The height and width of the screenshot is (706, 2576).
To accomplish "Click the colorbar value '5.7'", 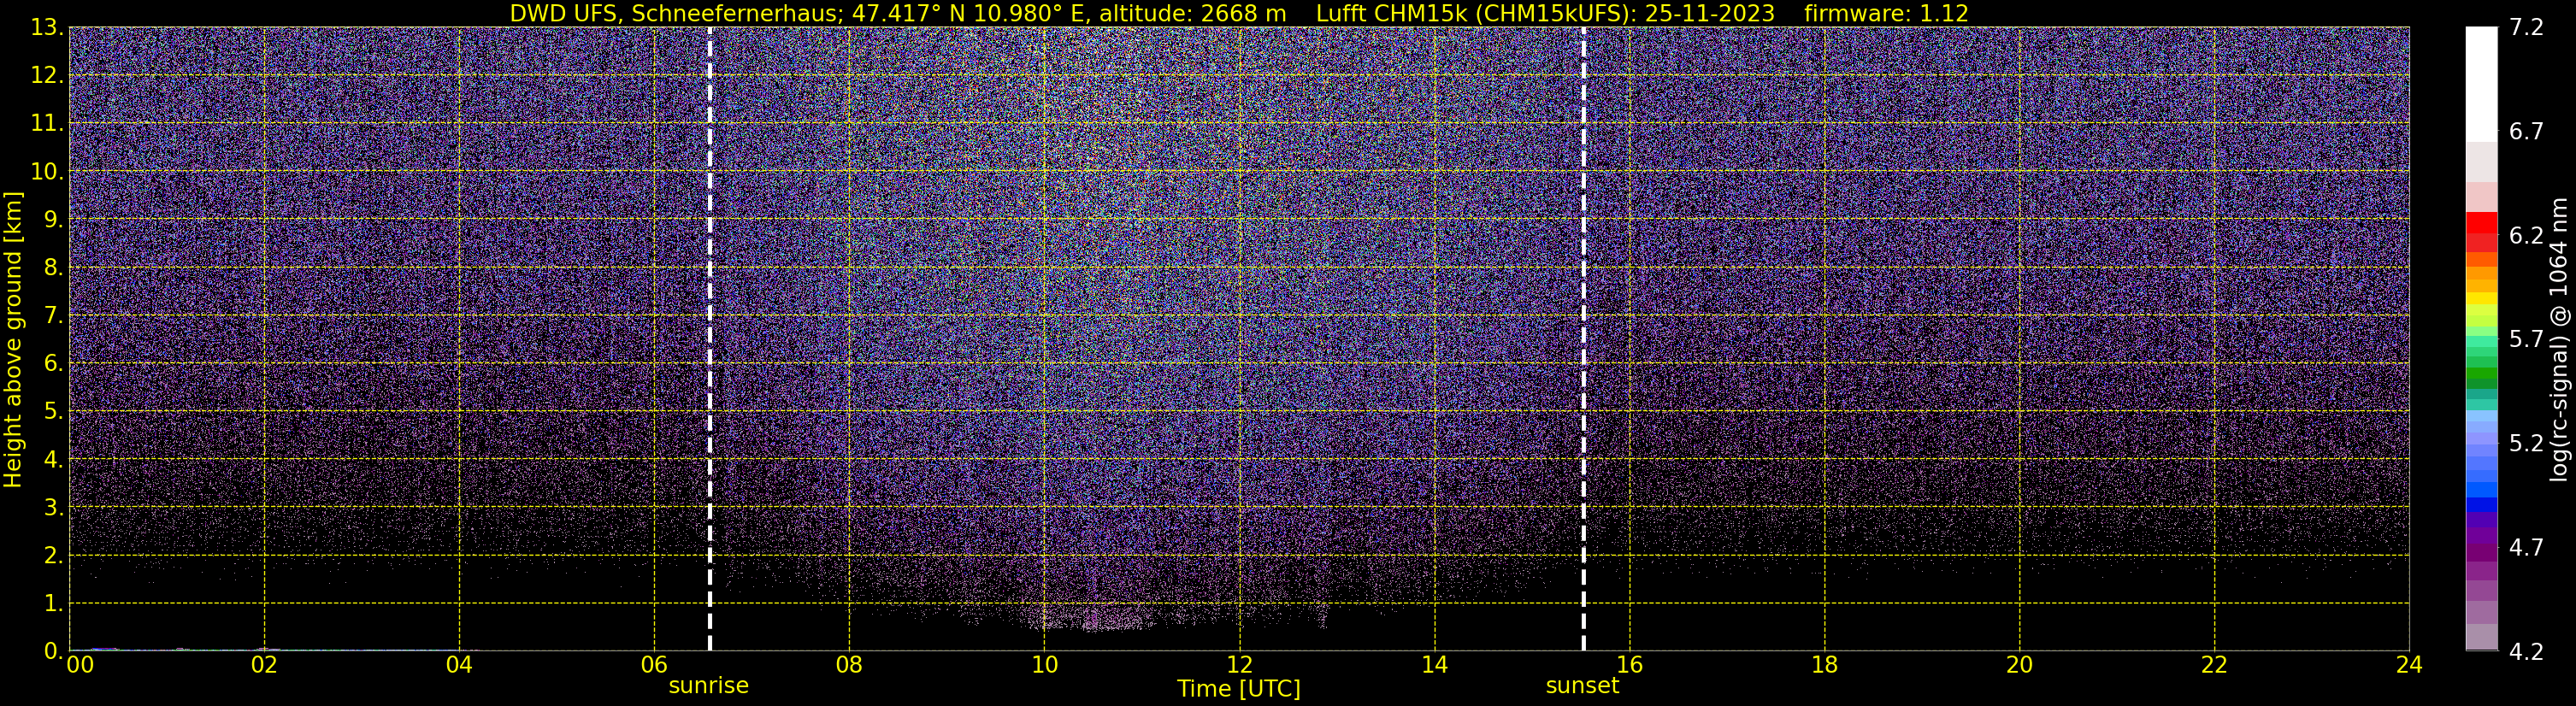I will [2527, 340].
